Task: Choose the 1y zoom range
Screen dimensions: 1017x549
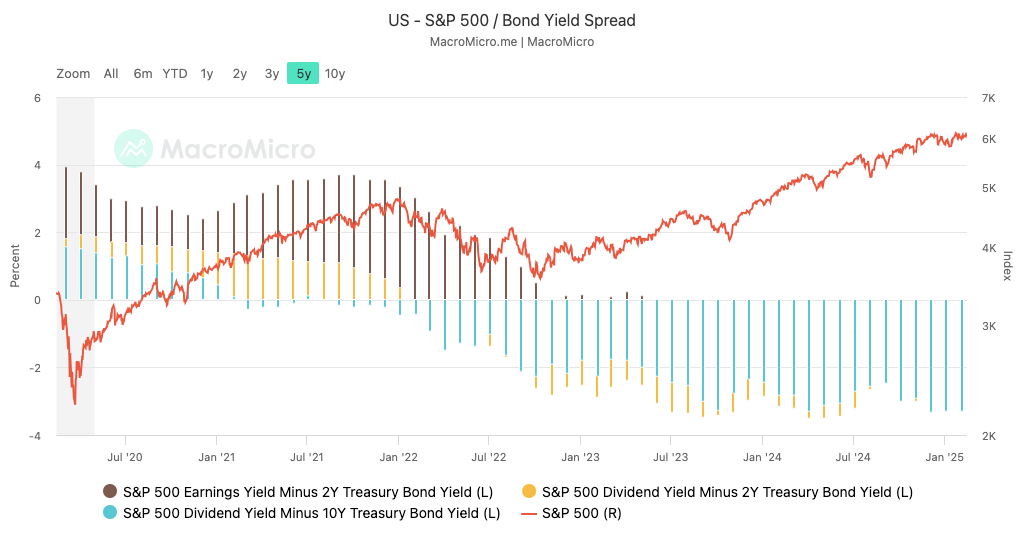Action: [207, 73]
